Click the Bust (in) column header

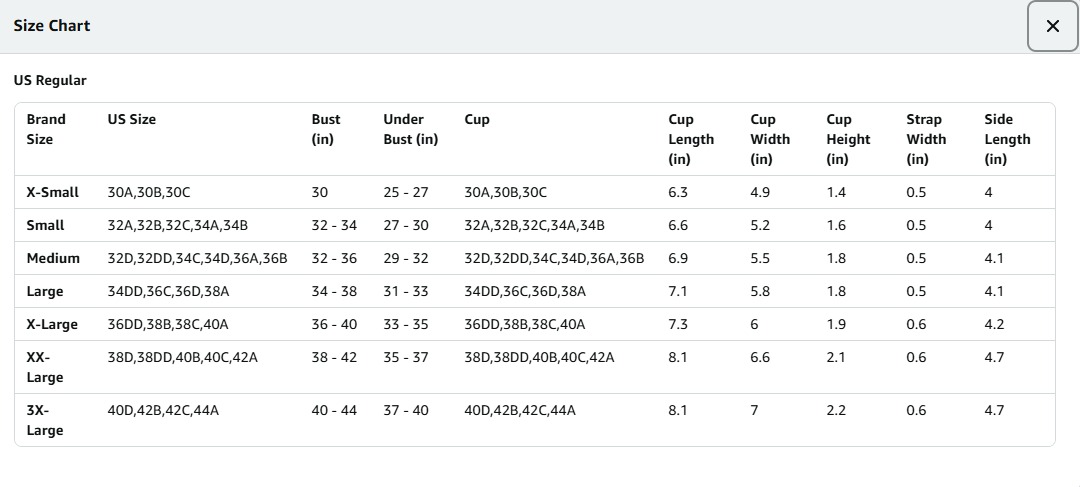[326, 129]
